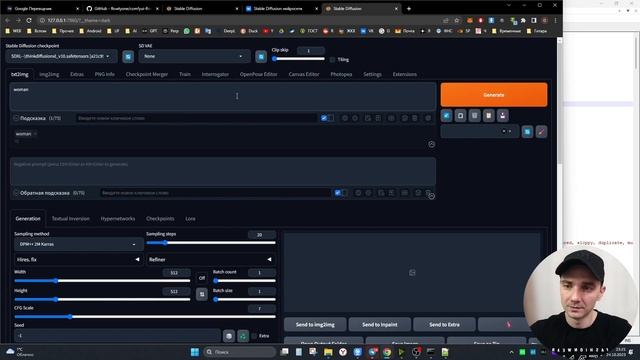Image resolution: width=640 pixels, height=360 pixels.
Task: Click the image placeholder icon in the output area
Action: tap(412, 272)
